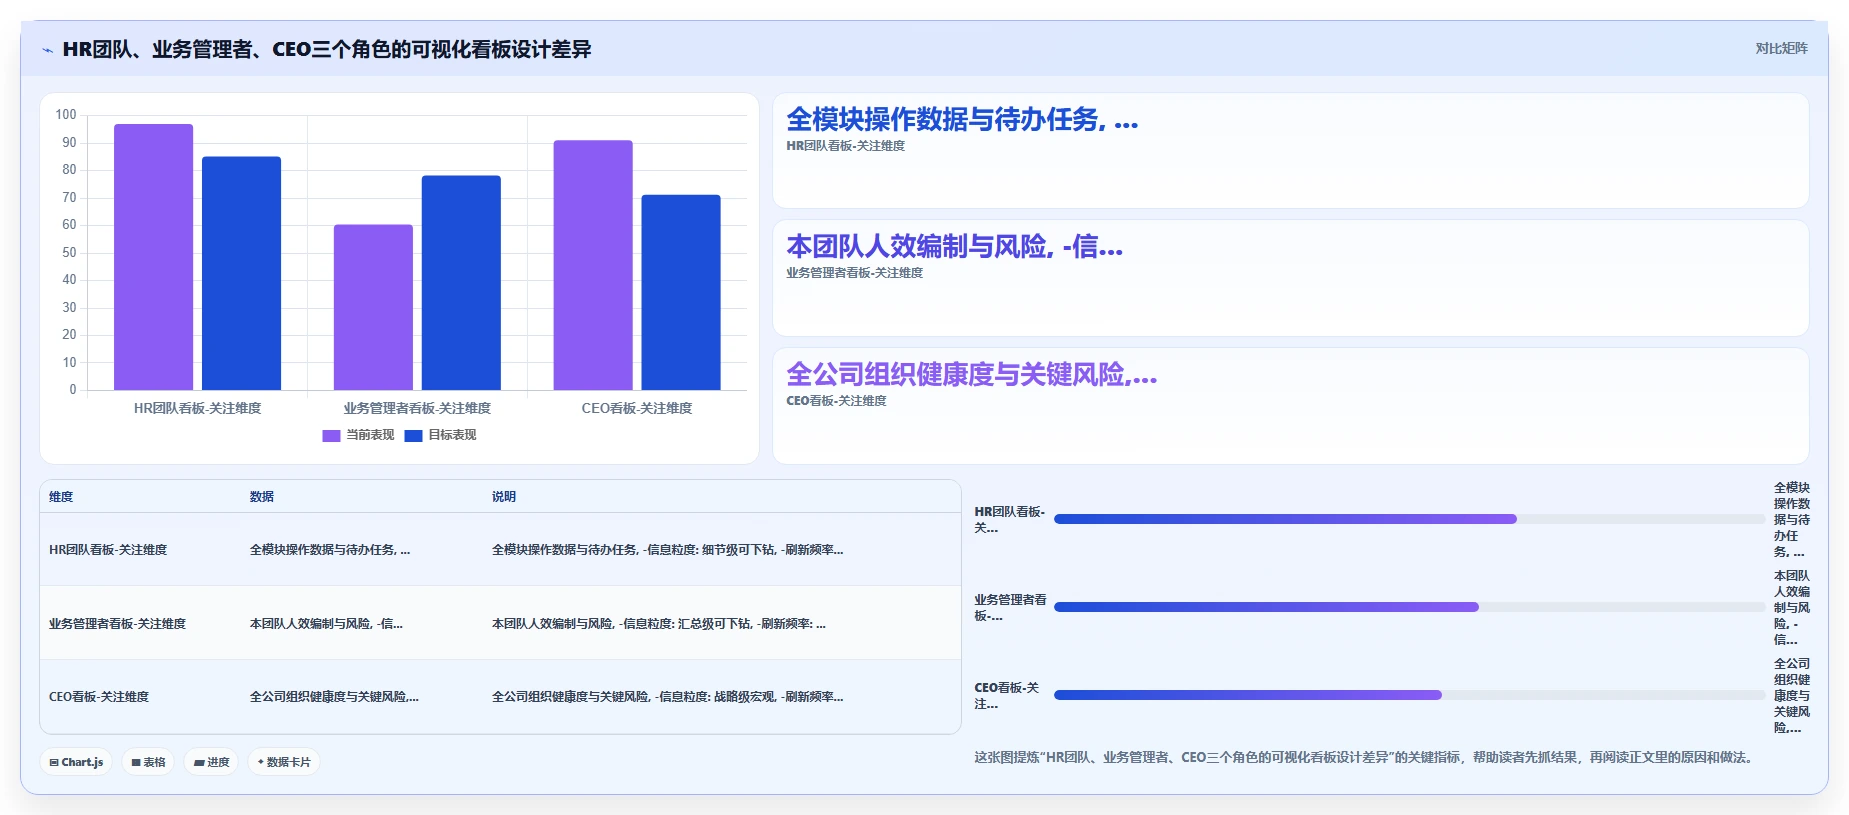The height and width of the screenshot is (815, 1849).
Task: Click x-axis label CEO看板-关注维度 in chart
Action: [x=637, y=408]
